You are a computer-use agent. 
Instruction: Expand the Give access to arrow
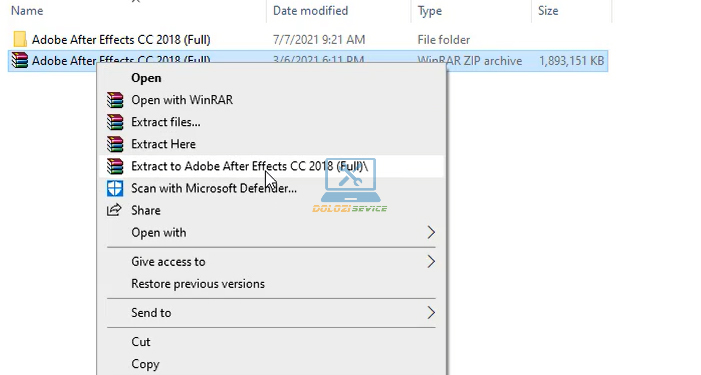431,261
